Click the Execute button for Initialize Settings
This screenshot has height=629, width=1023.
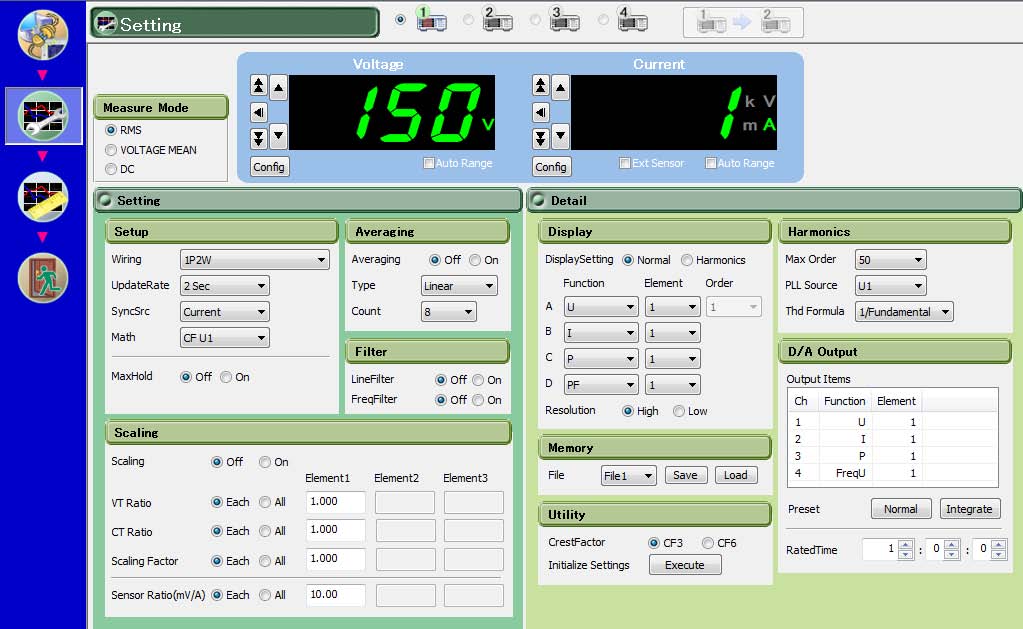(685, 565)
